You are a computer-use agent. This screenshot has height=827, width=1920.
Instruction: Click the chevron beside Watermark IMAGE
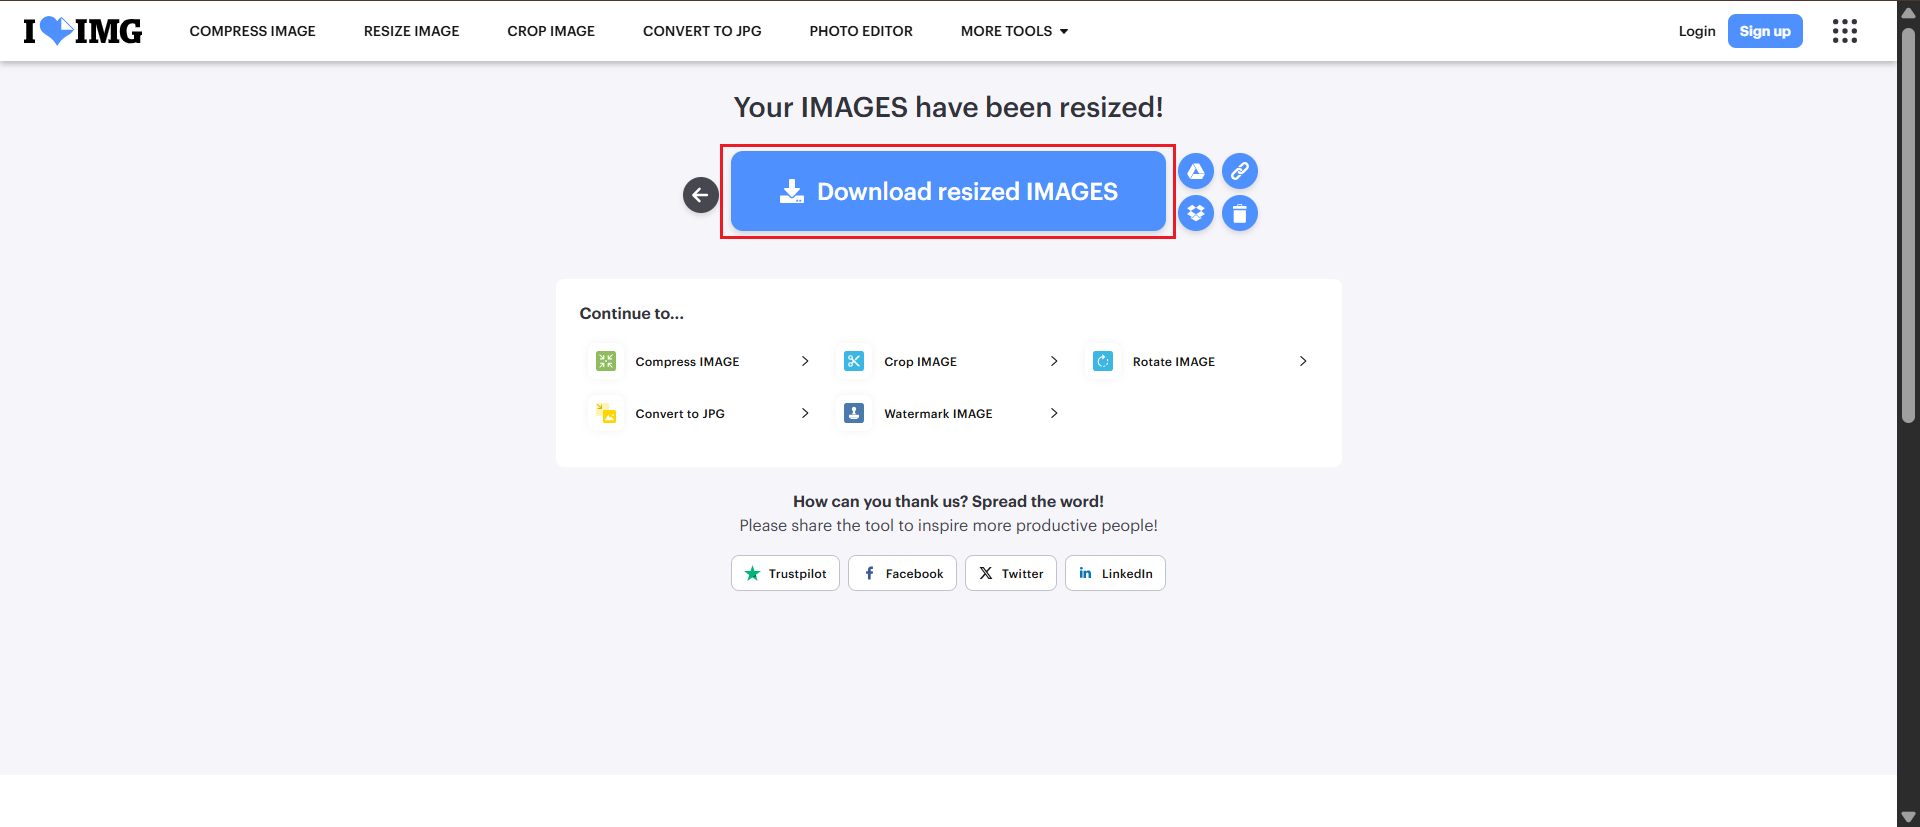(1054, 413)
